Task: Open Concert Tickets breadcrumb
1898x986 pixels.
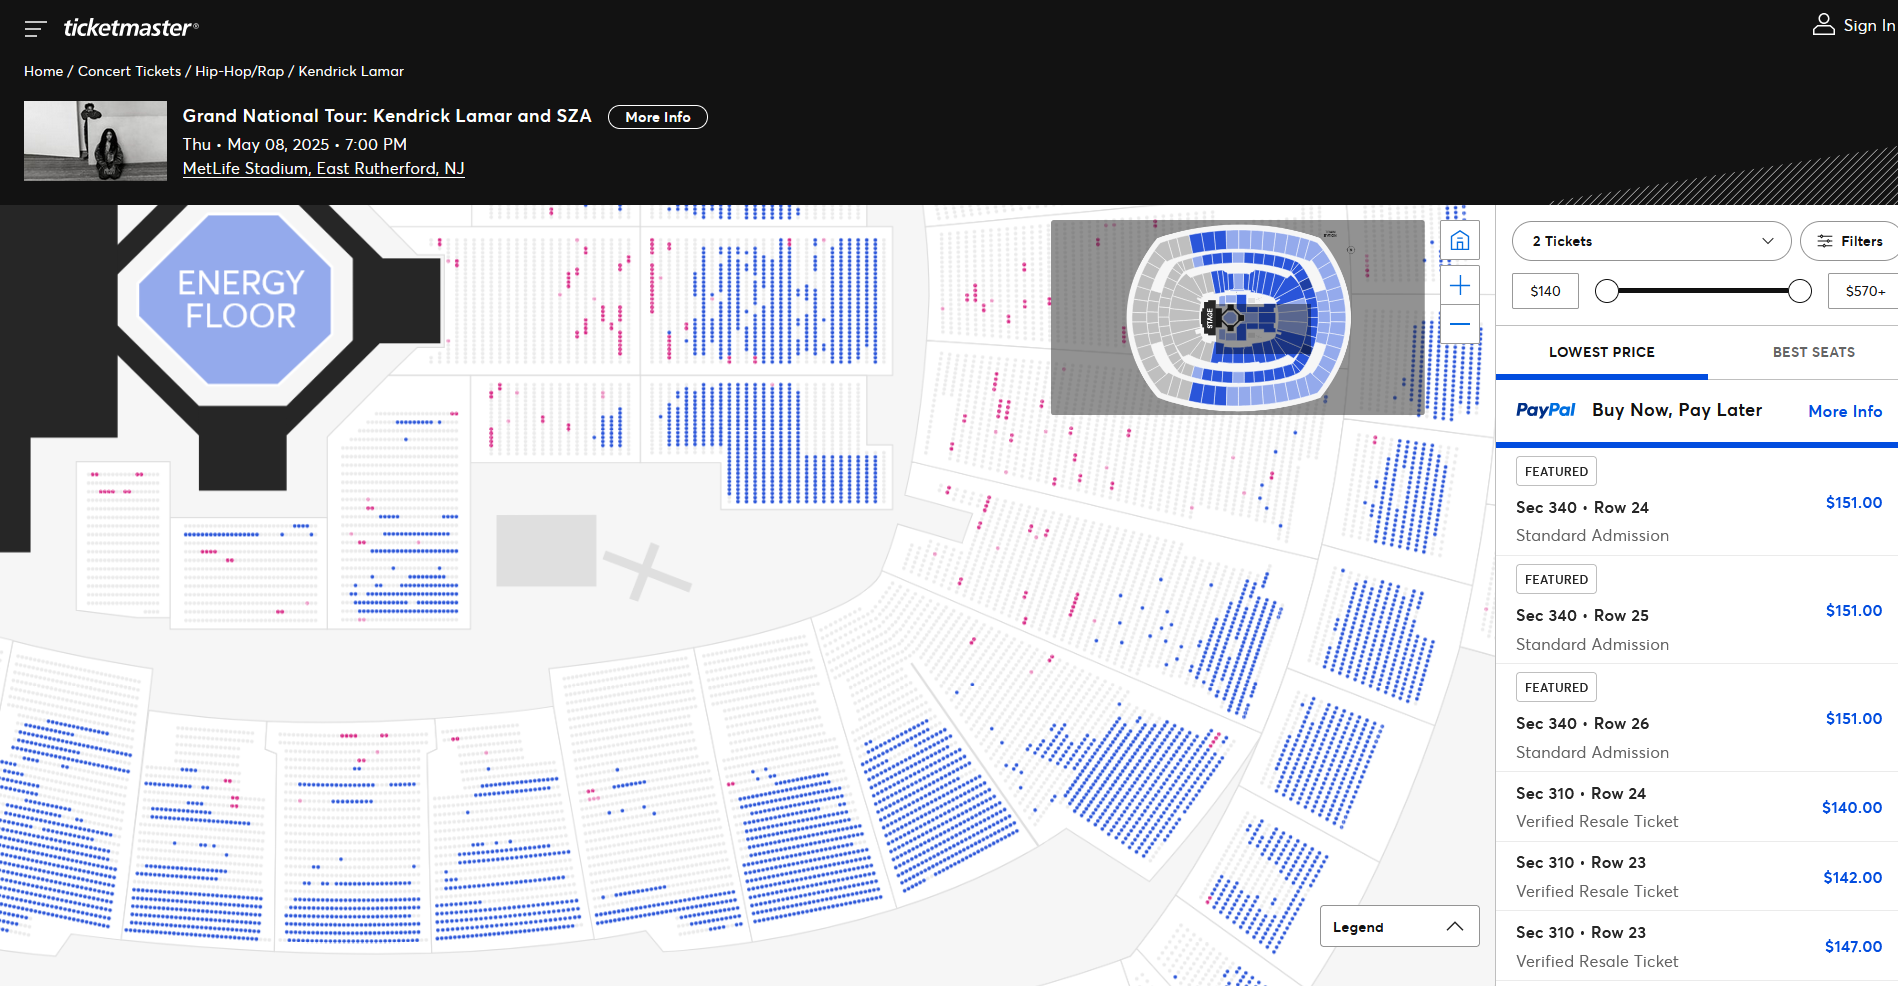Action: coord(129,71)
